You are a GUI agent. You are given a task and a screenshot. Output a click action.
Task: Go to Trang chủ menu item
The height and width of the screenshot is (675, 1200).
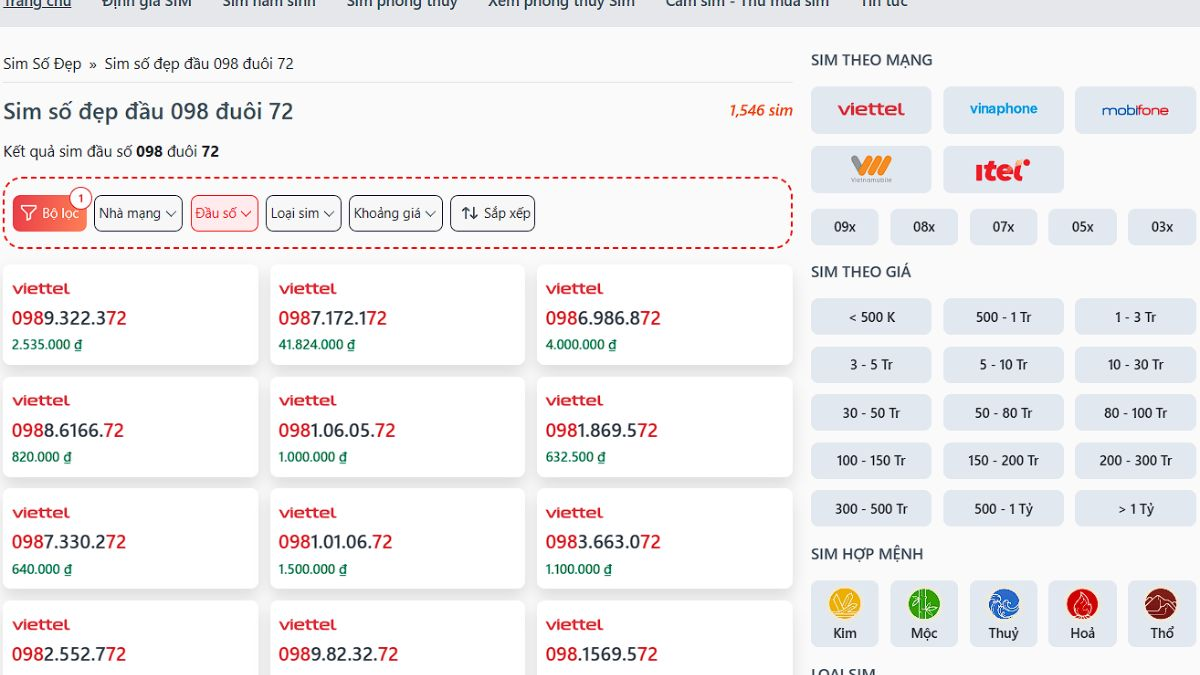coord(37,4)
